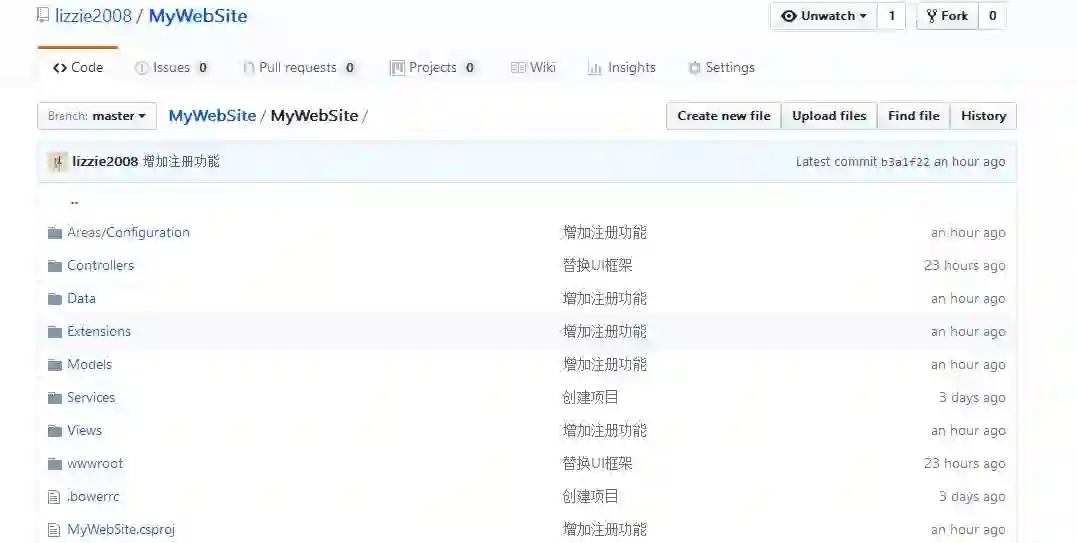The image size is (1077, 543).
Task: Click the fork icon in Fork button
Action: click(931, 16)
